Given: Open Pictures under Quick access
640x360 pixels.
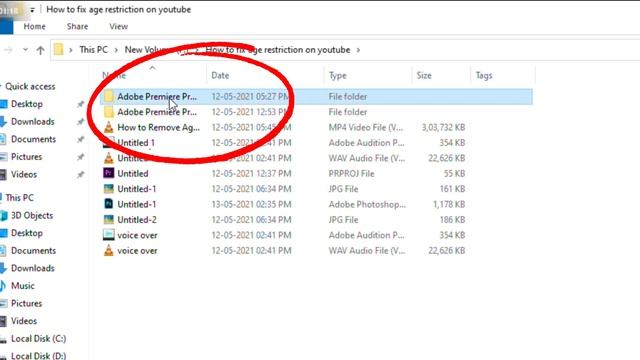Looking at the screenshot, I should pos(27,157).
